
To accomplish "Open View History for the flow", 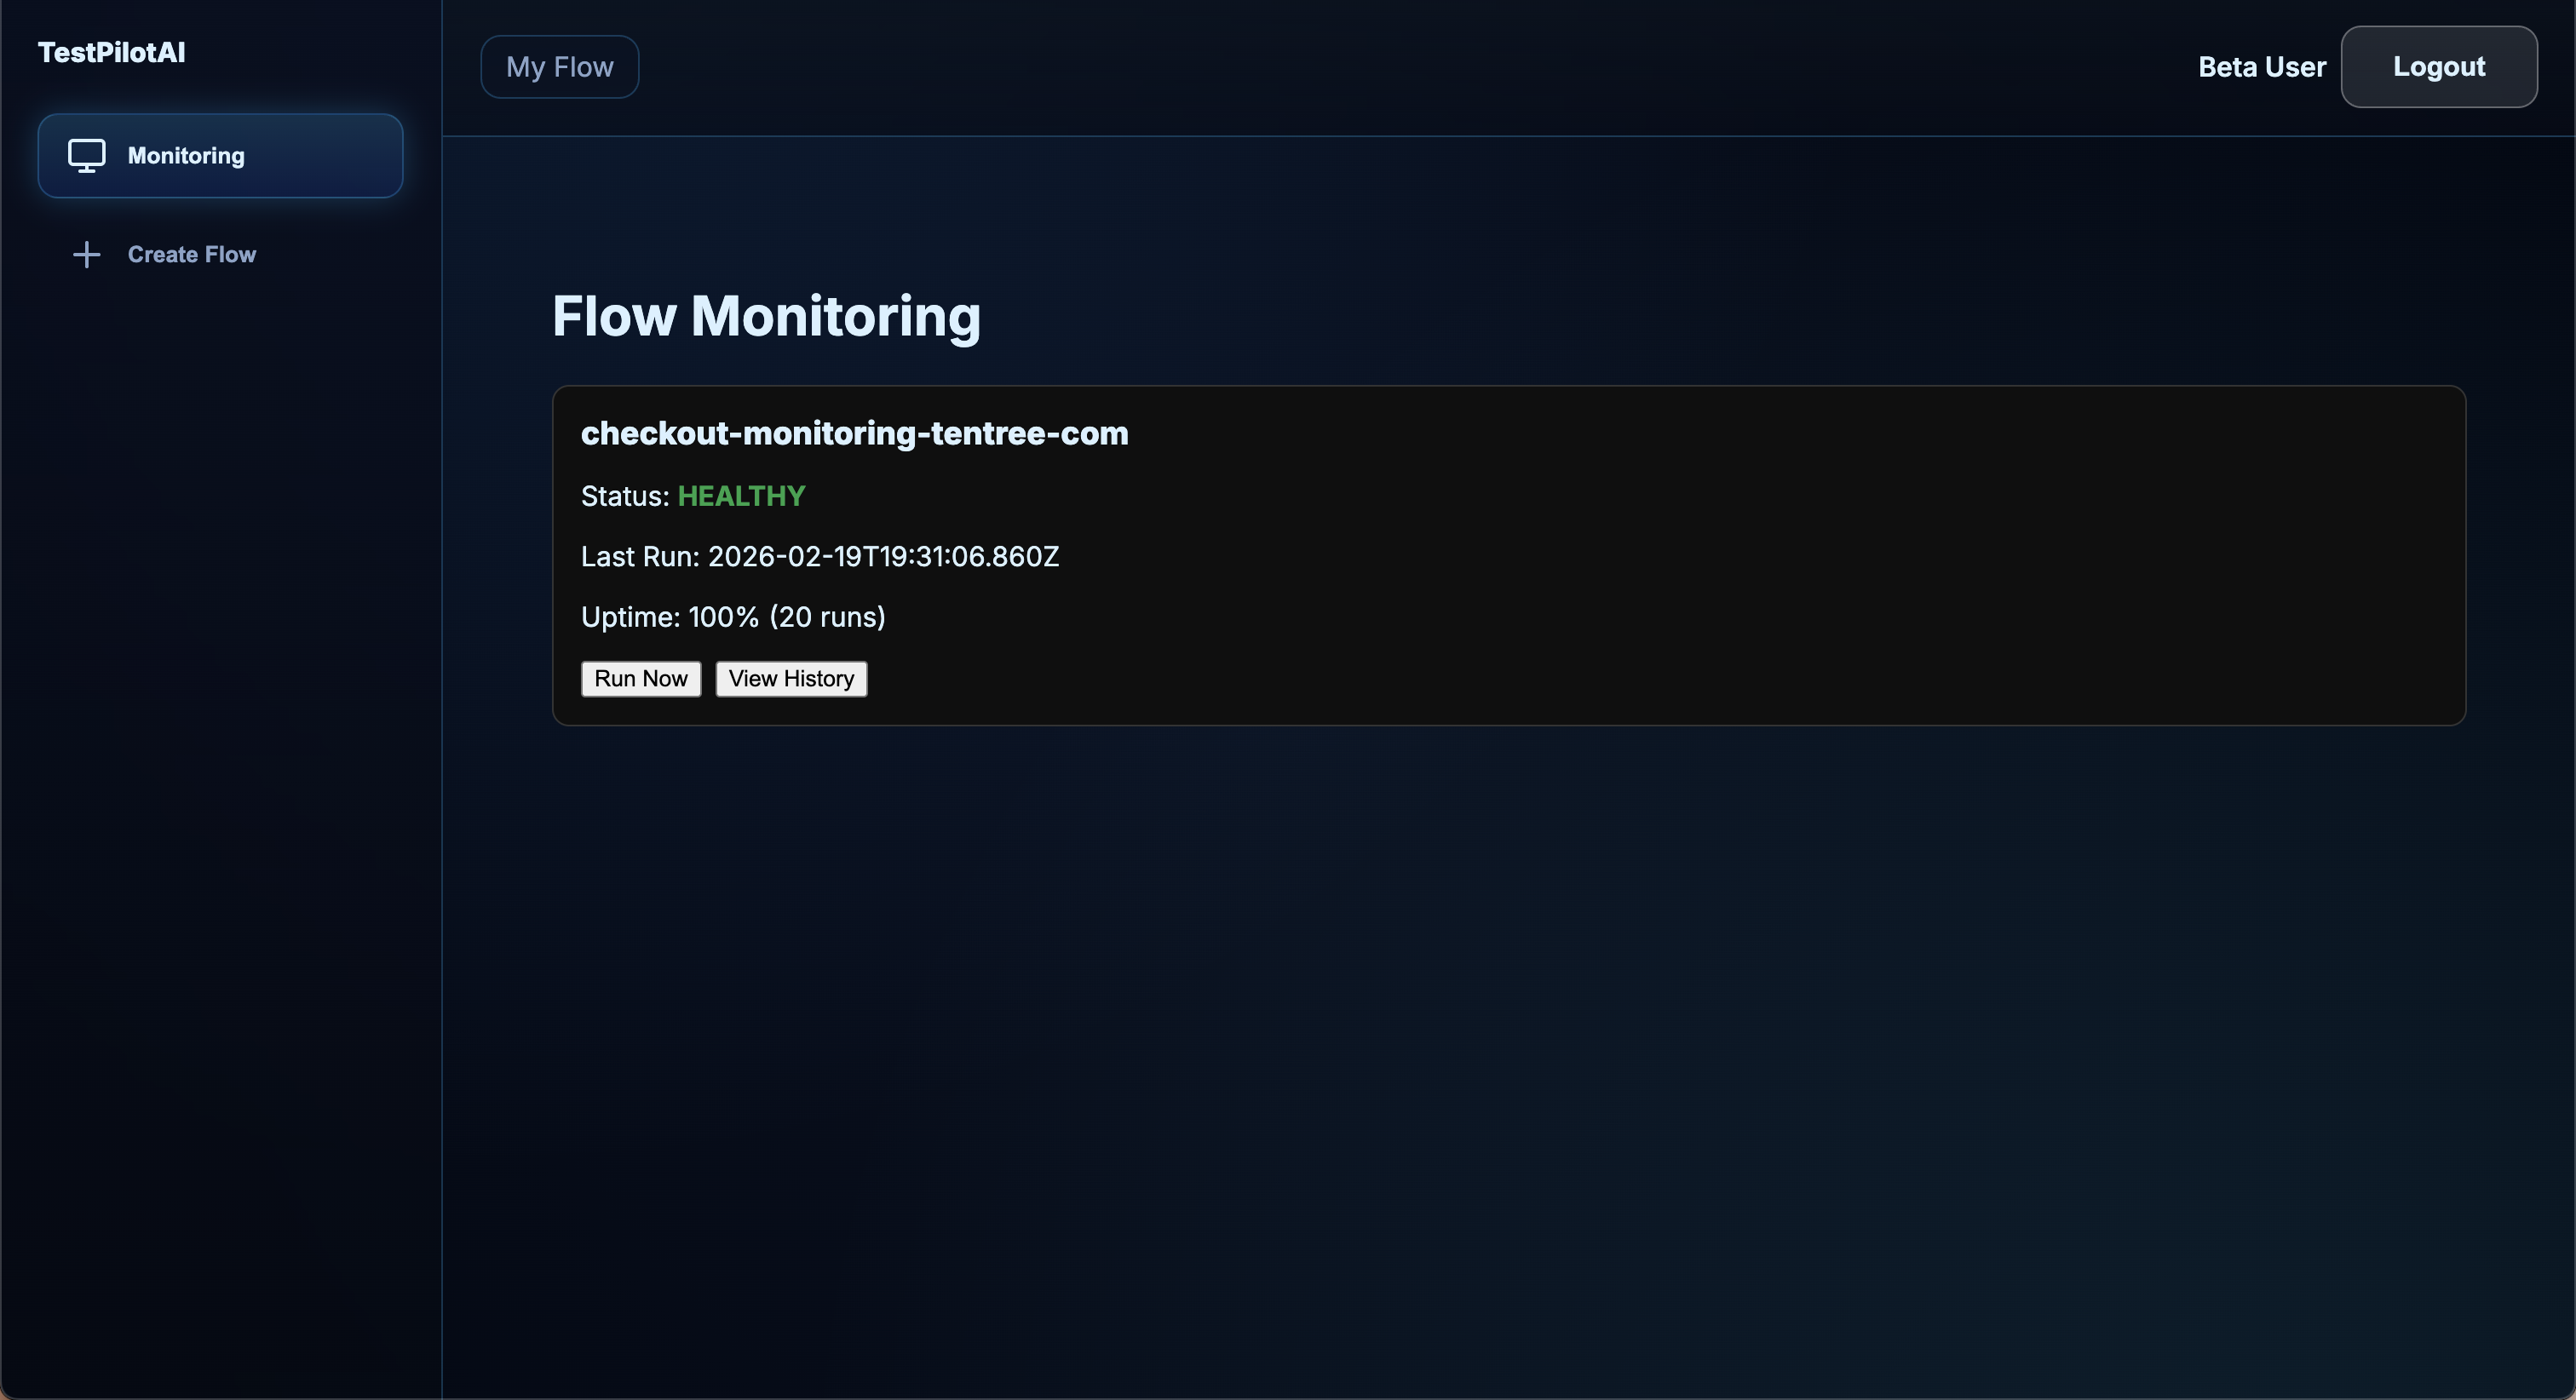I will coord(790,679).
